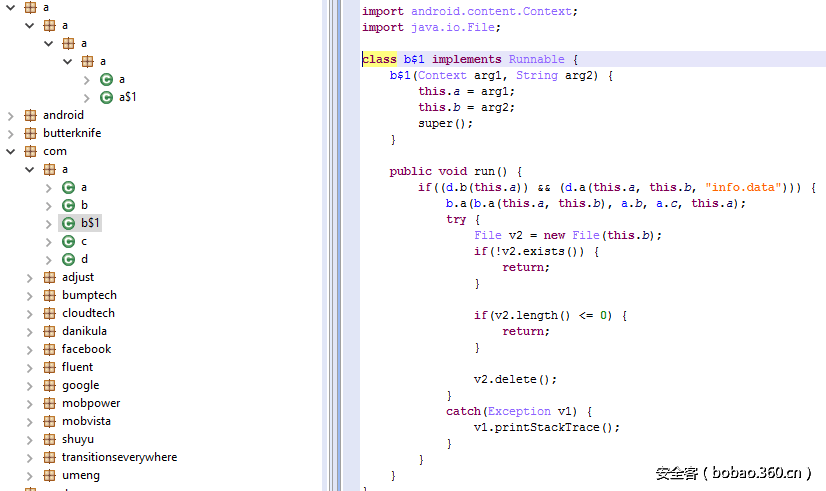The height and width of the screenshot is (491, 826).
Task: Click the facebook package icon
Action: (49, 349)
